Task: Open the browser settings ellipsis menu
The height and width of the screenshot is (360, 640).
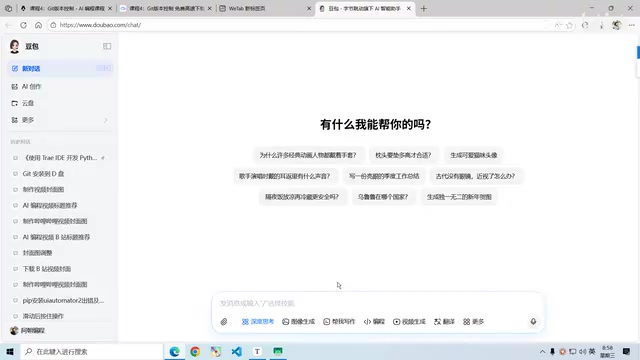Action: [632, 25]
